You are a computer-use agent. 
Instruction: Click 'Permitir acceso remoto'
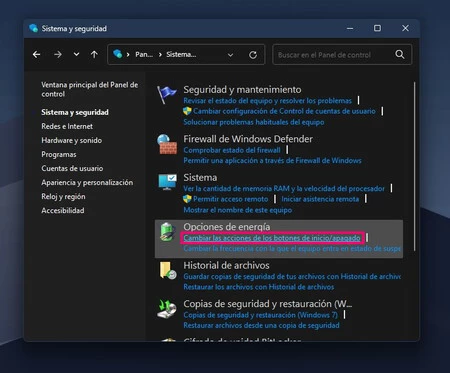click(x=230, y=199)
